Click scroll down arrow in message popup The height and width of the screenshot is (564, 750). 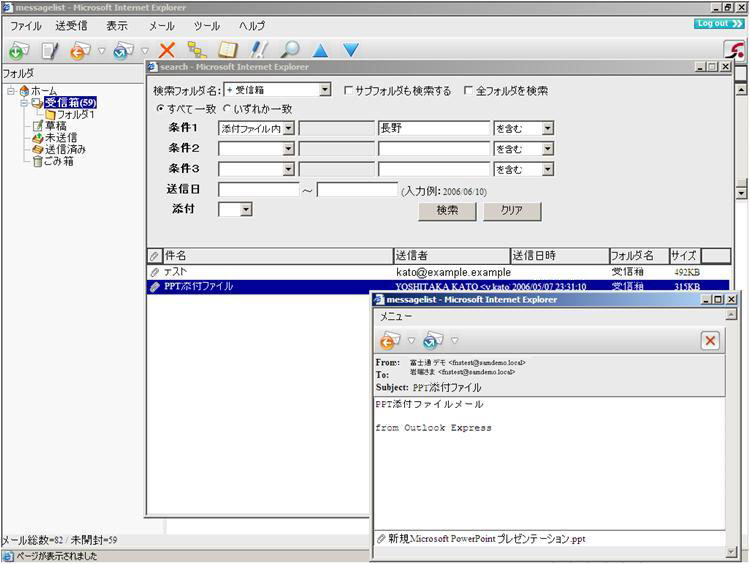point(731,552)
